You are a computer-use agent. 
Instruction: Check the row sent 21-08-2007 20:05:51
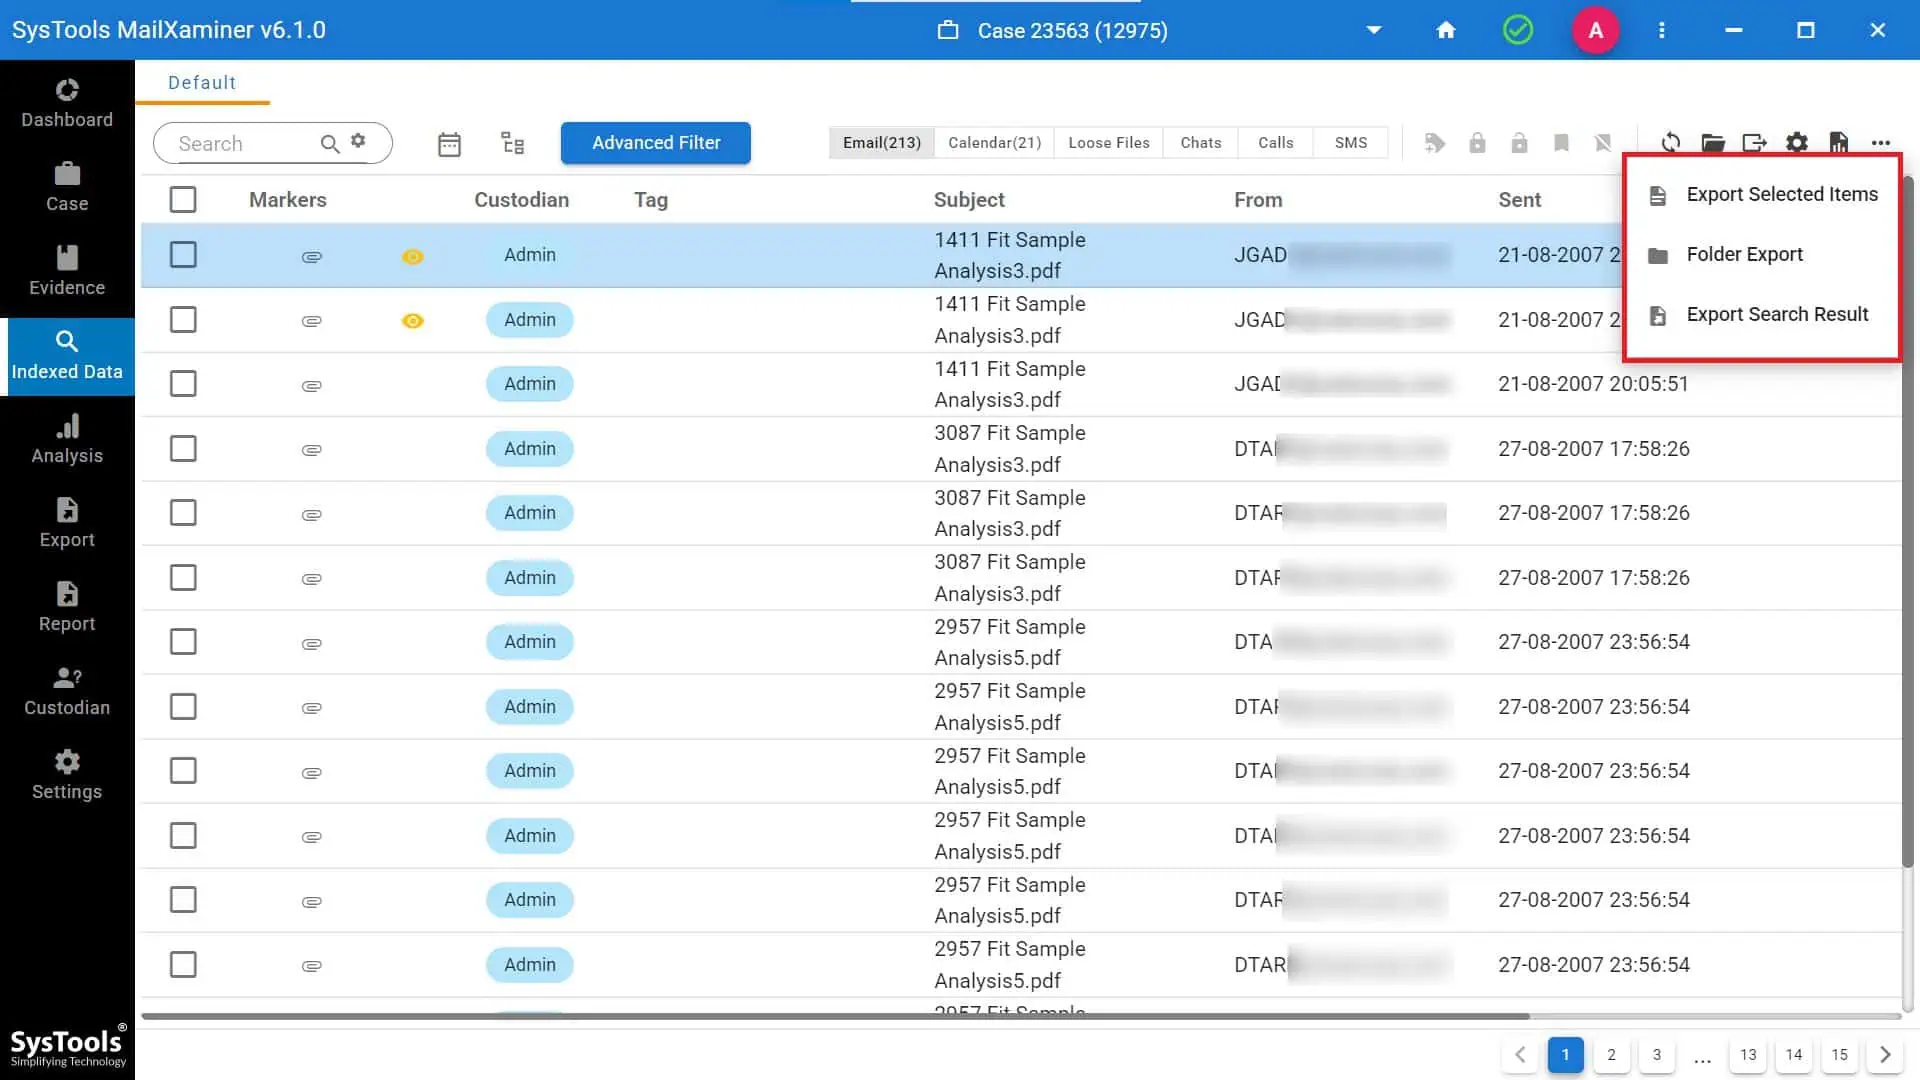coord(183,384)
